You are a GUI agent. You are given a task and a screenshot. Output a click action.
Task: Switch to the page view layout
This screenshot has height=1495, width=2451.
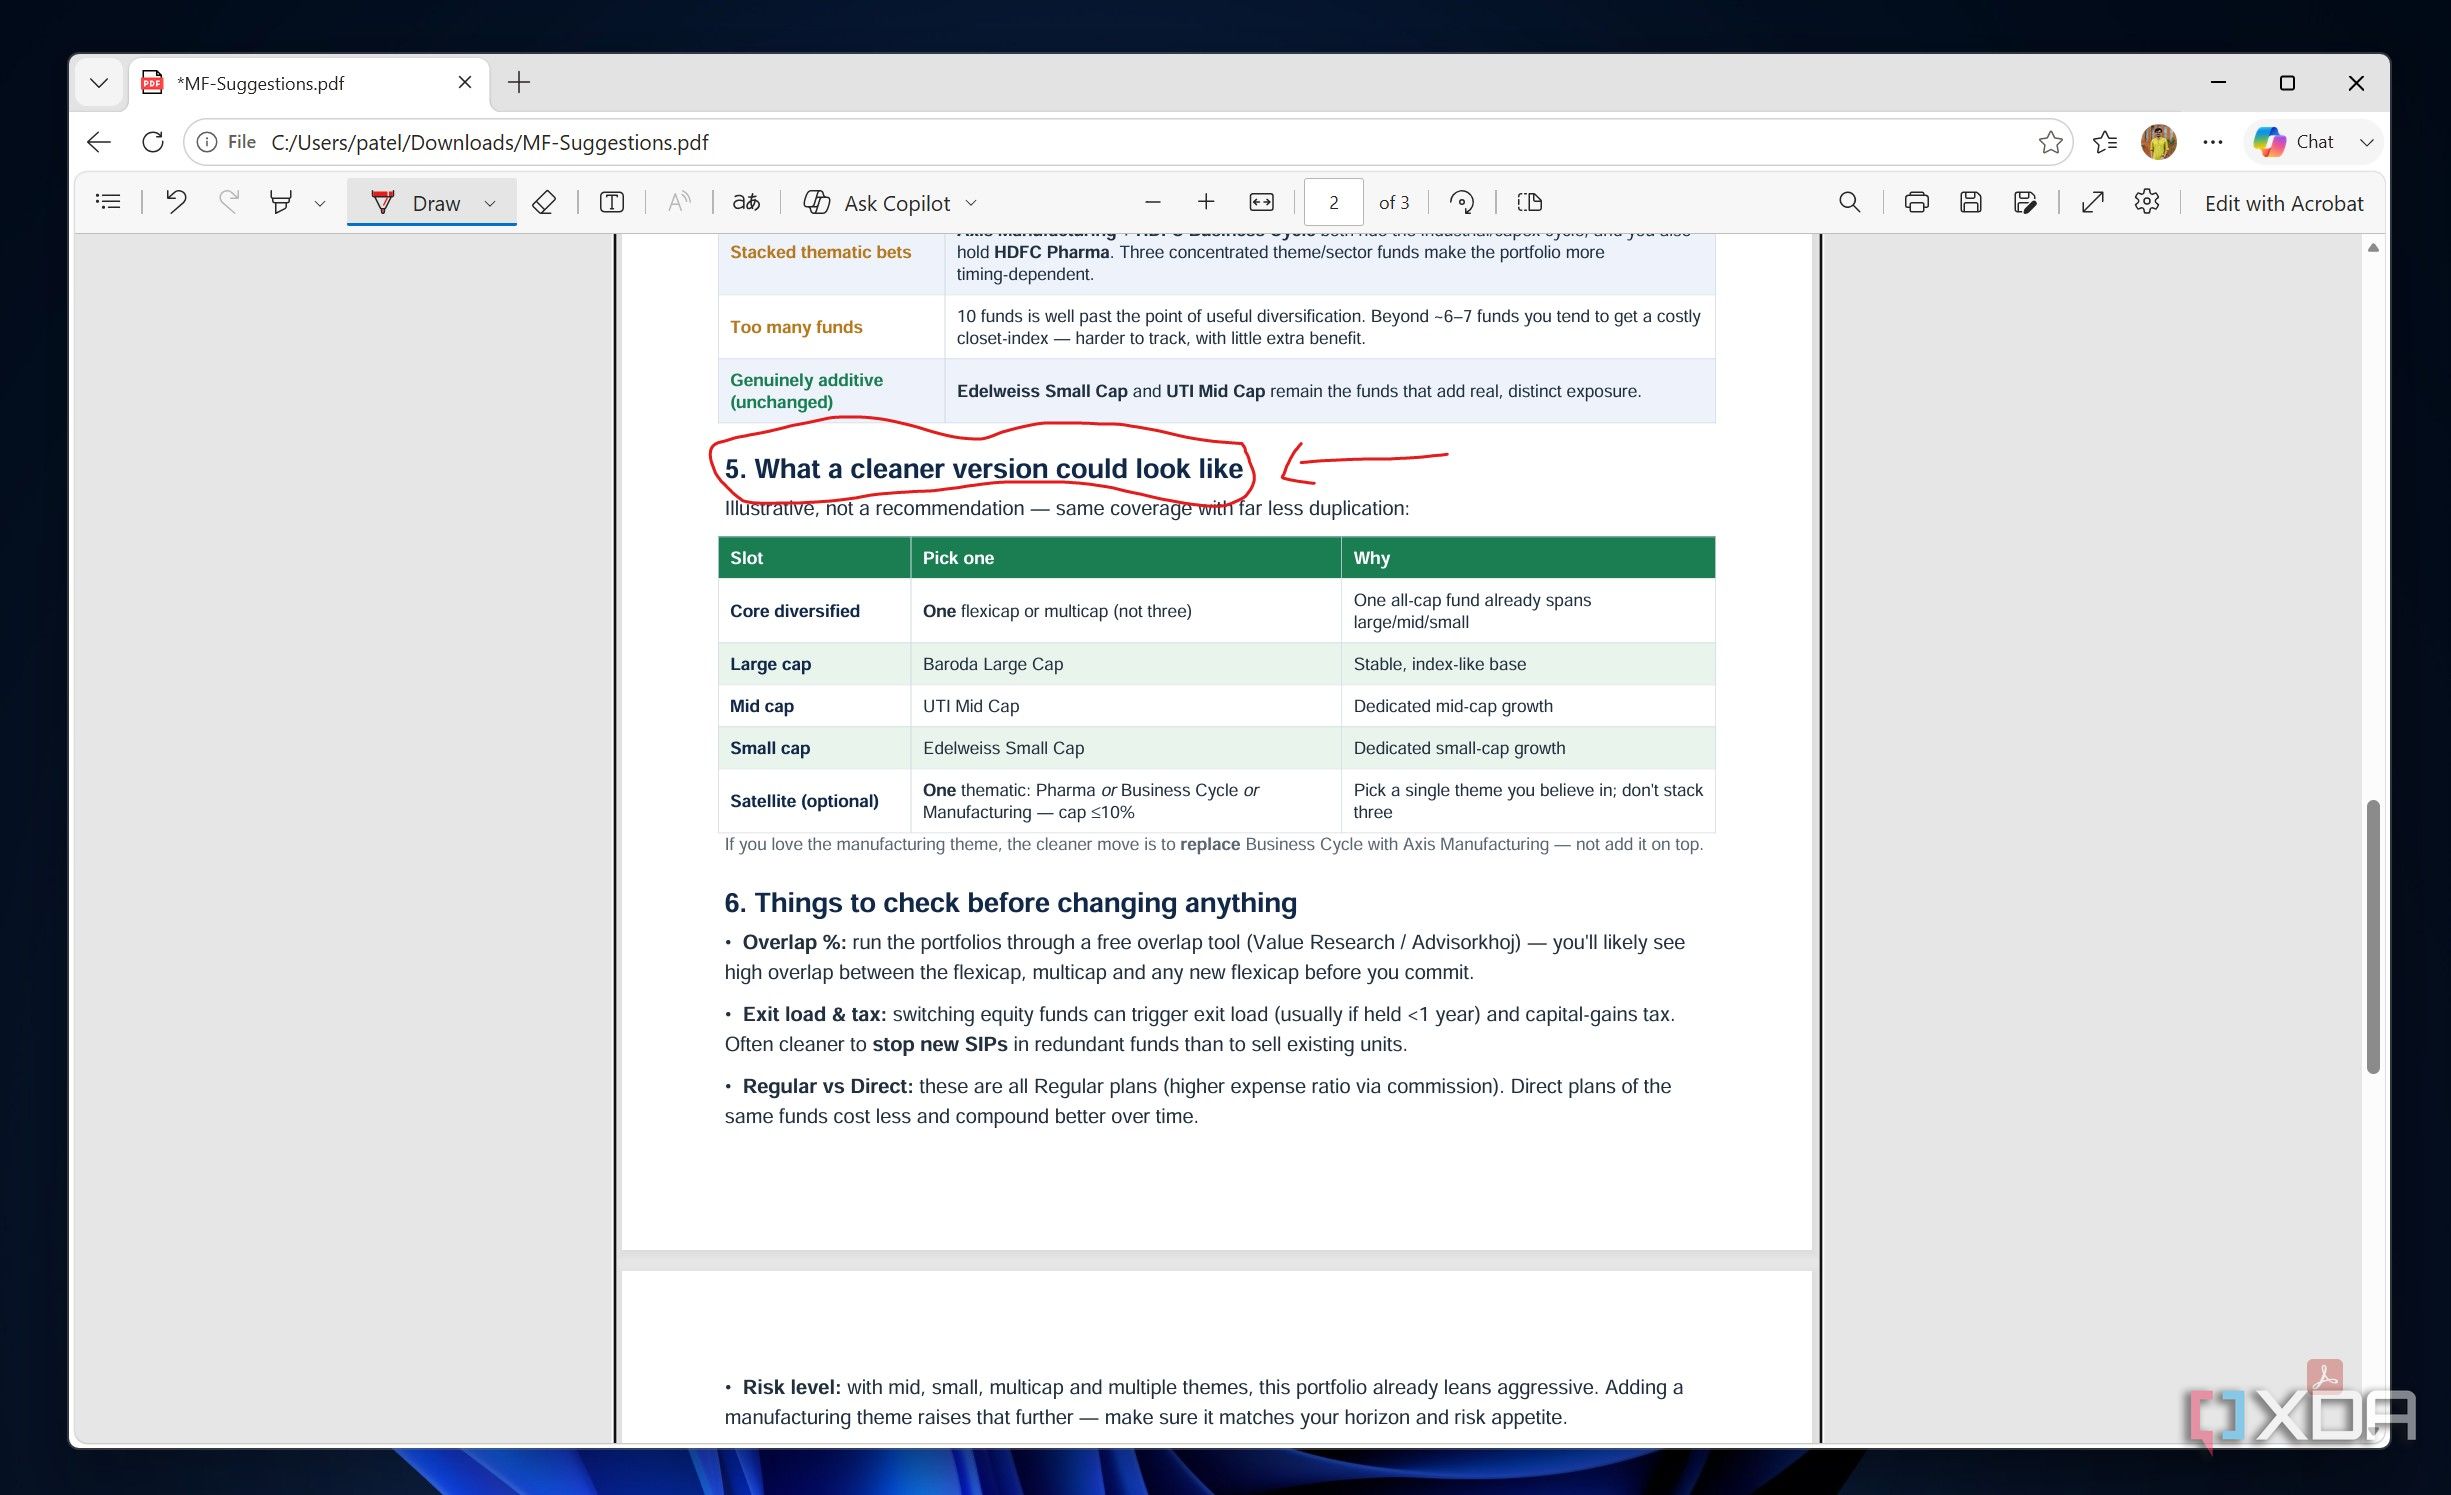pyautogui.click(x=1529, y=203)
